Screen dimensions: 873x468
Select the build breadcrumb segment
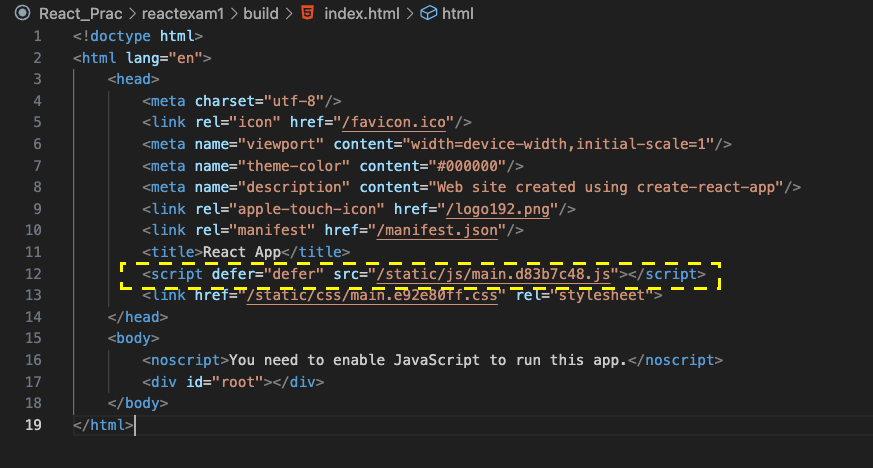pos(261,13)
